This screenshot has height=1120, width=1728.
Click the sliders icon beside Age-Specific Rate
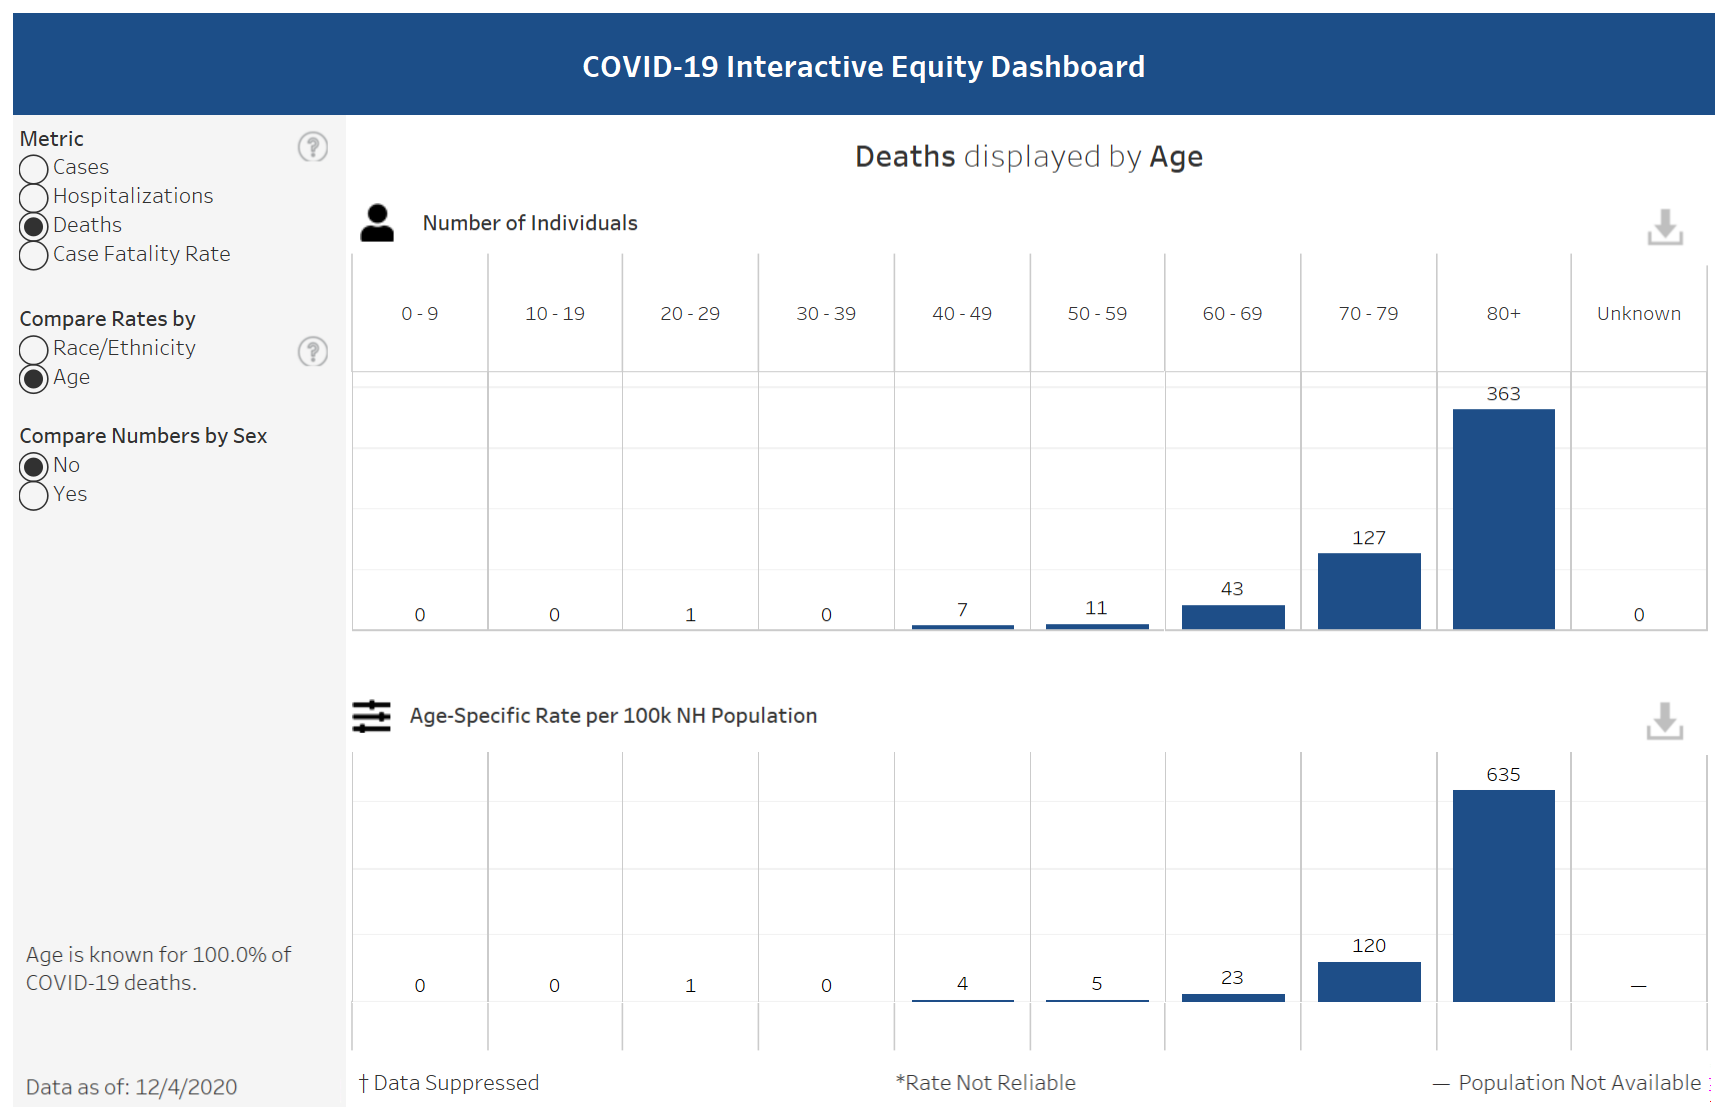371,716
